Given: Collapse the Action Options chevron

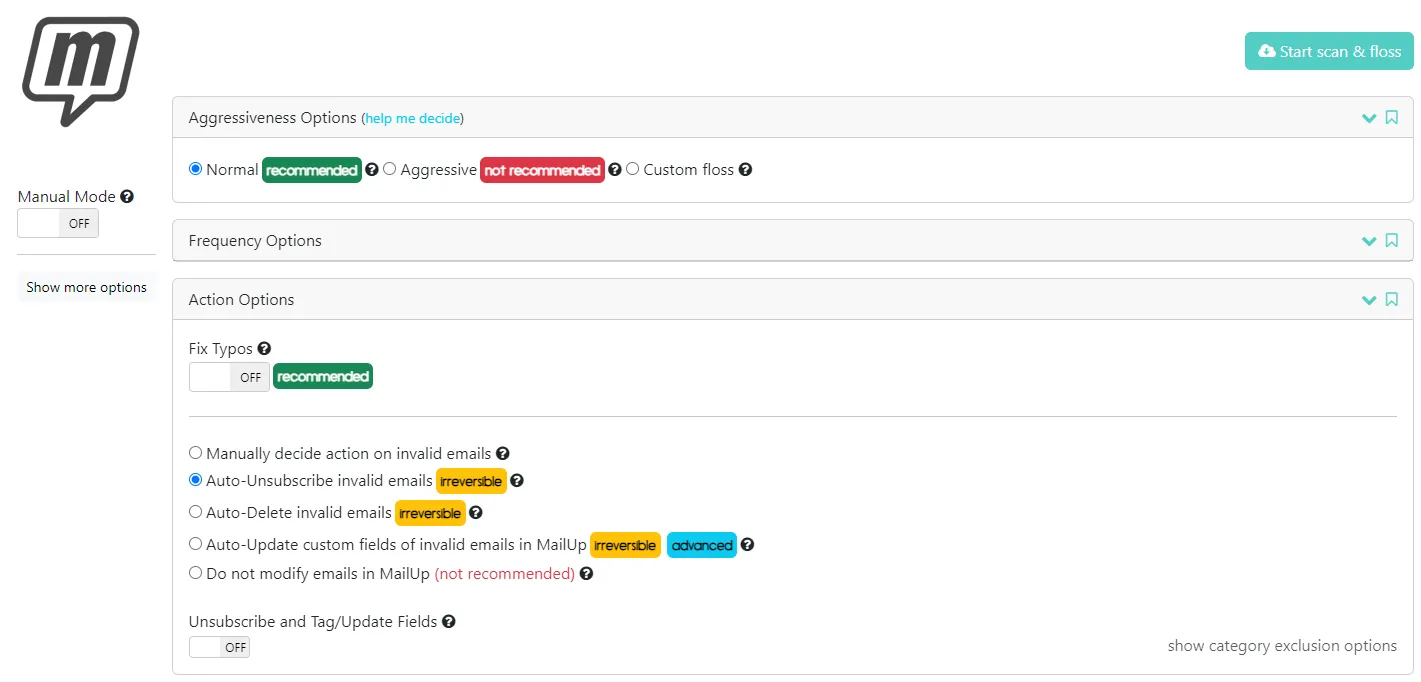Looking at the screenshot, I should [x=1369, y=300].
